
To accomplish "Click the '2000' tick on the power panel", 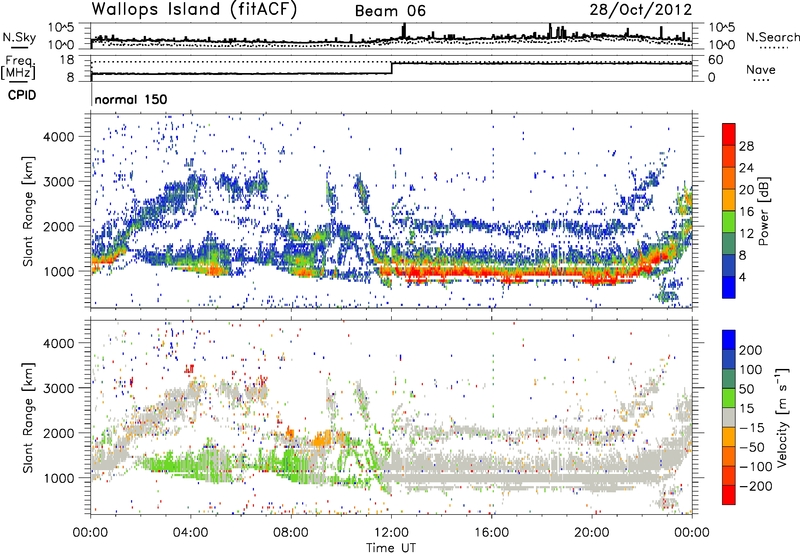I will [59, 226].
